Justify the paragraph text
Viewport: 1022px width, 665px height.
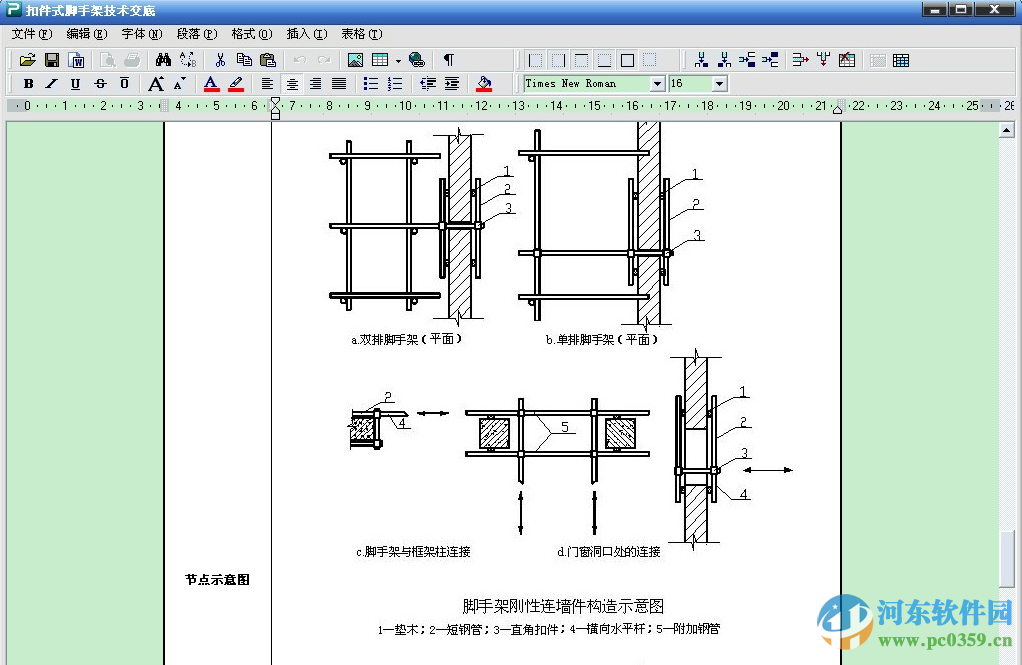(x=339, y=83)
